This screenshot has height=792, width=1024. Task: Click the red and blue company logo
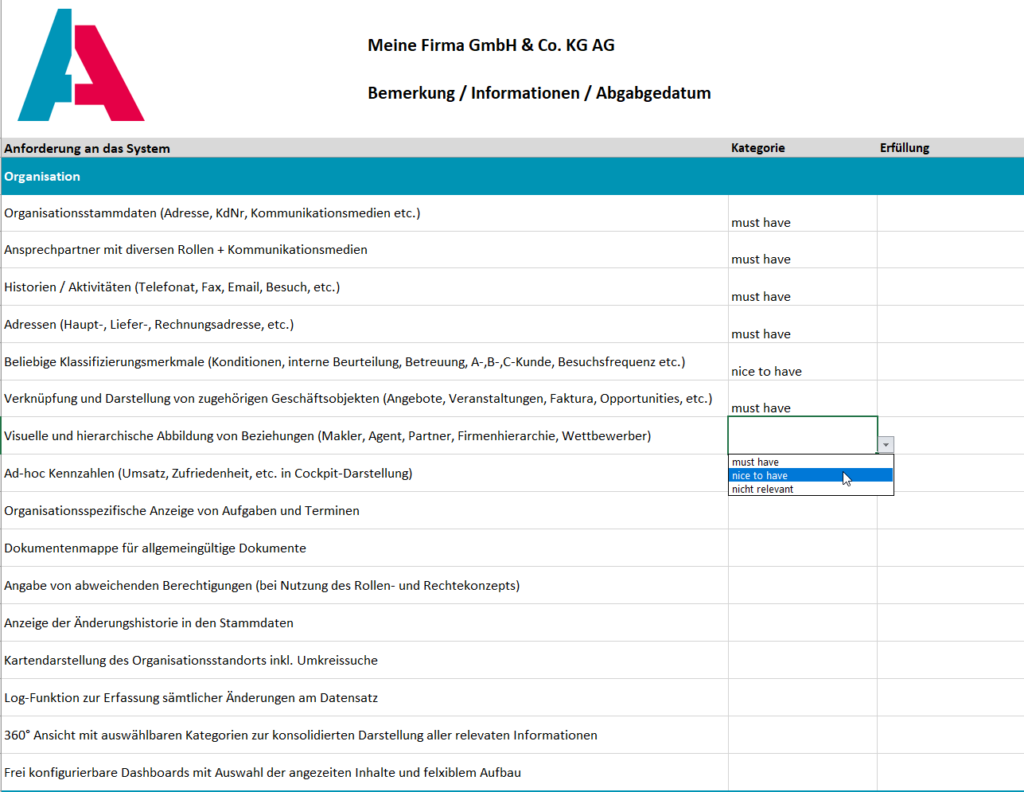coord(81,65)
